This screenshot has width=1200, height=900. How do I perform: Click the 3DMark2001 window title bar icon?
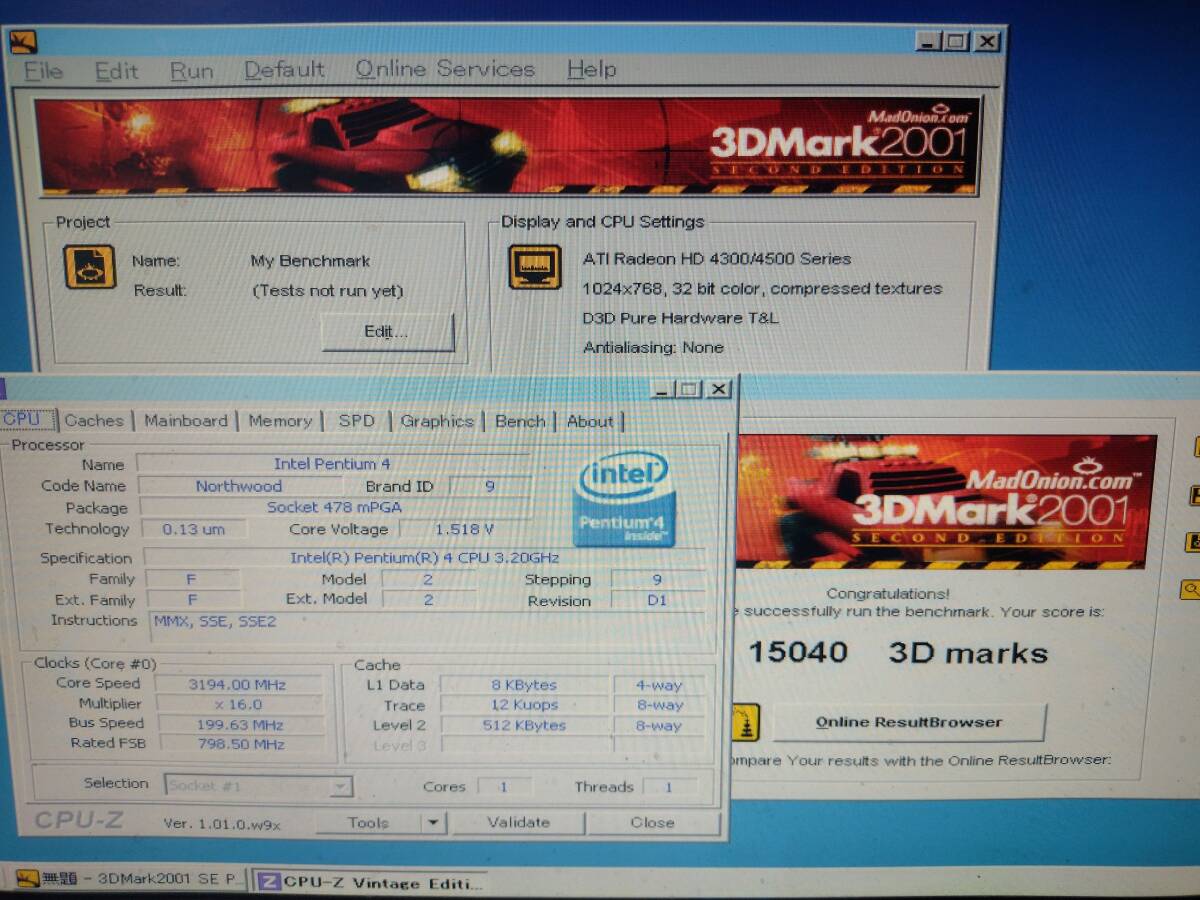tap(24, 42)
